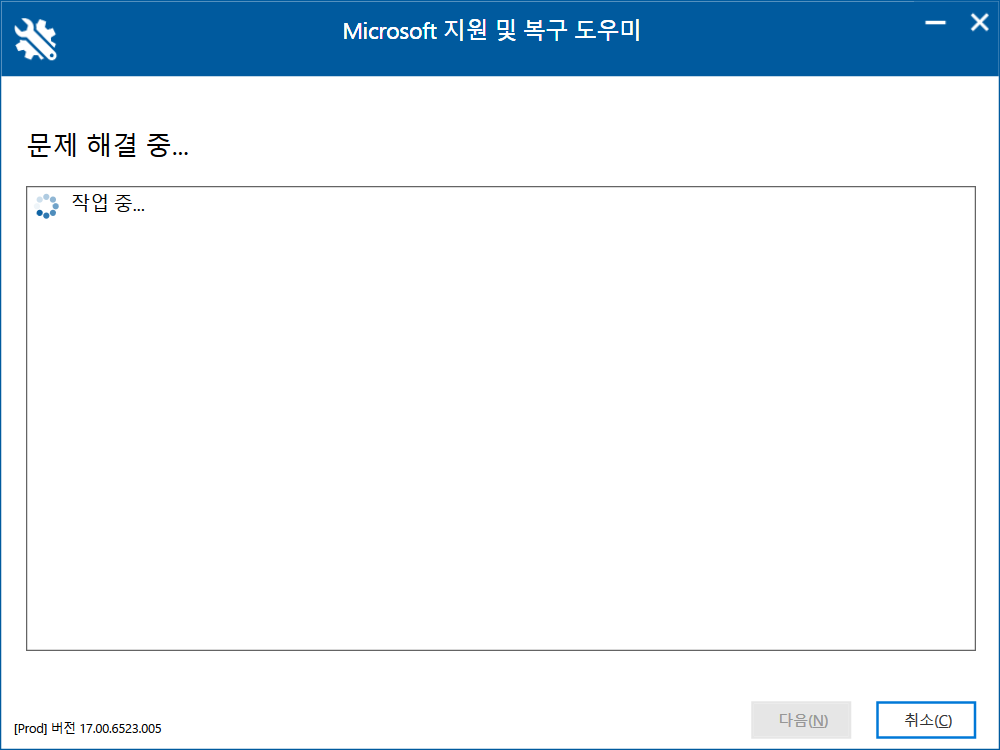Click the 작업 중... status text

pos(108,203)
